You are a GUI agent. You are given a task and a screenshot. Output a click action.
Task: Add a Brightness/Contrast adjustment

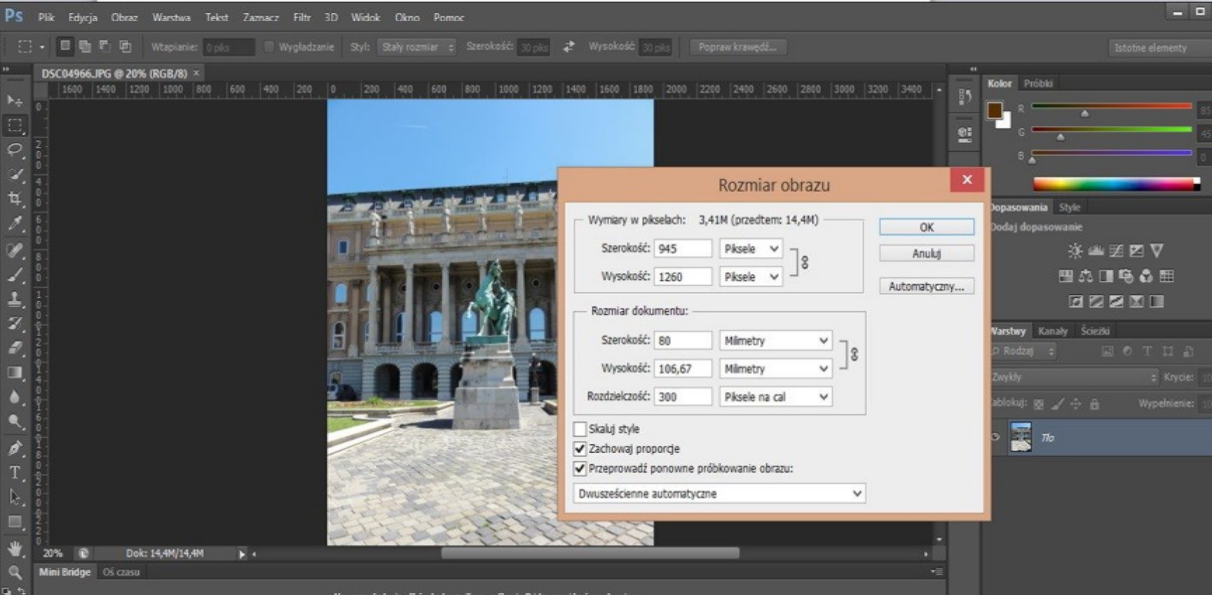point(1075,251)
